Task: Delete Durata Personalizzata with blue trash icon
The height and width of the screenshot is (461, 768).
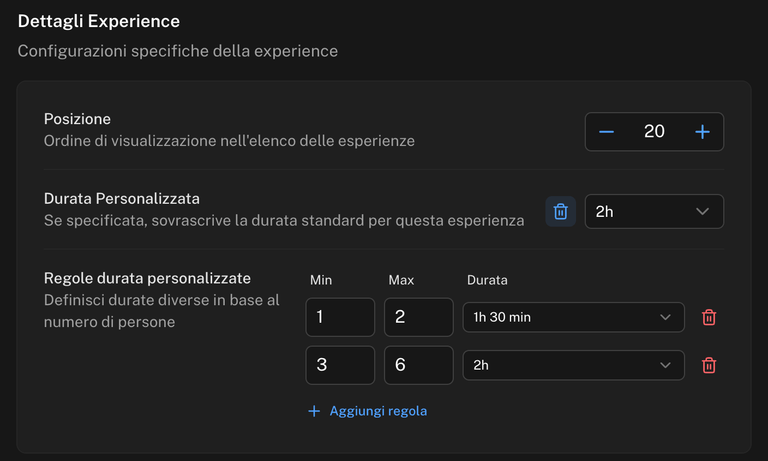Action: point(560,211)
